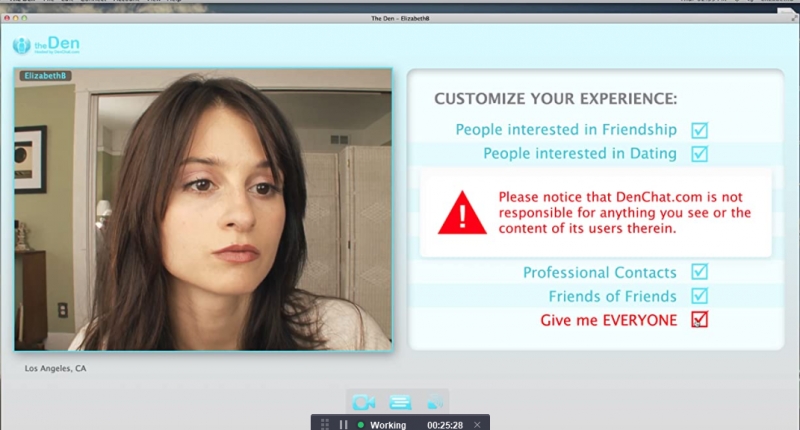This screenshot has height=430, width=800.
Task: Uncheck People interested in Dating
Action: click(x=699, y=154)
